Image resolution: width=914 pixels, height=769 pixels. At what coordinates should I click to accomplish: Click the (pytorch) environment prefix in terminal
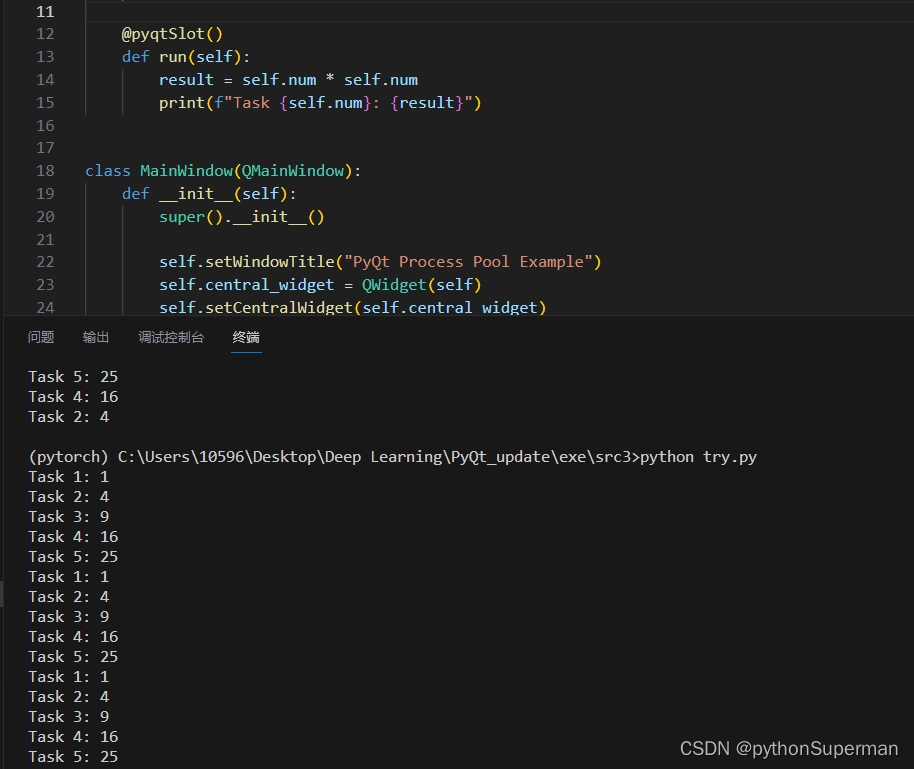pyautogui.click(x=68, y=457)
